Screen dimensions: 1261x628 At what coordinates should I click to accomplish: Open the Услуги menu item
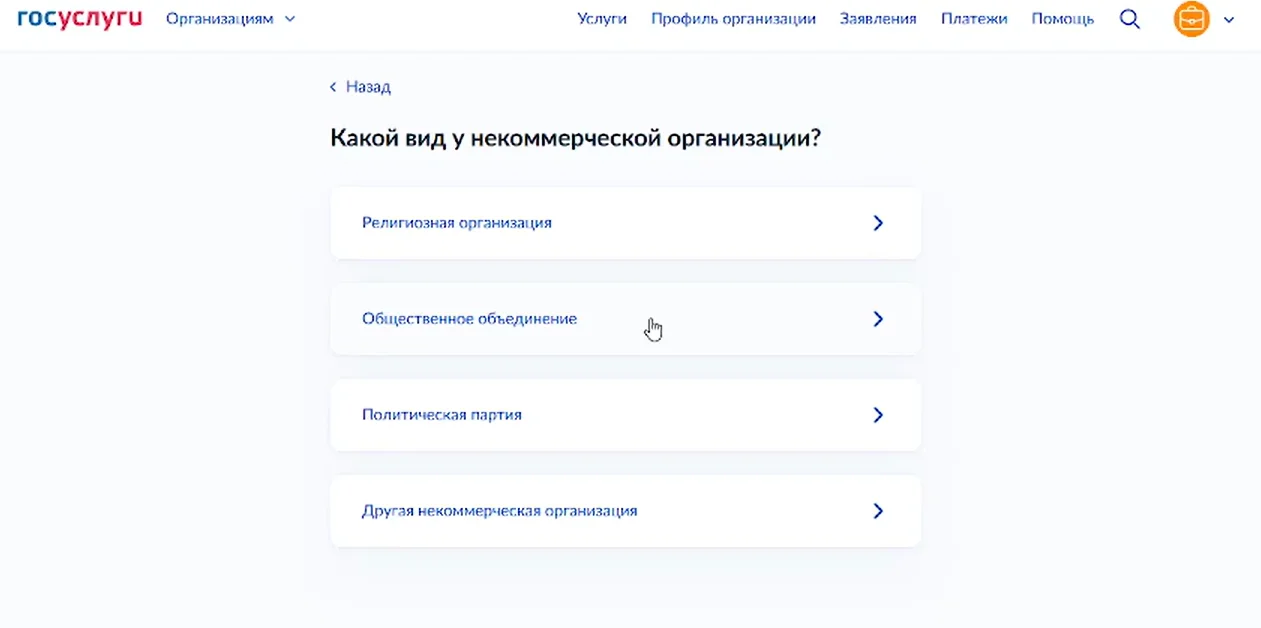tap(602, 19)
